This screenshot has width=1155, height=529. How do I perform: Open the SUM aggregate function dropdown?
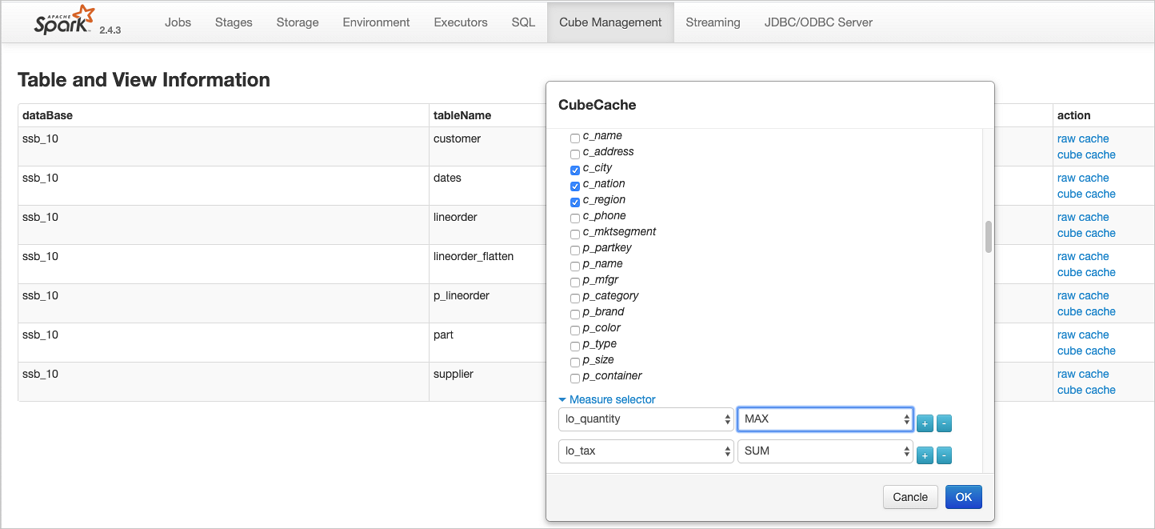tap(825, 452)
